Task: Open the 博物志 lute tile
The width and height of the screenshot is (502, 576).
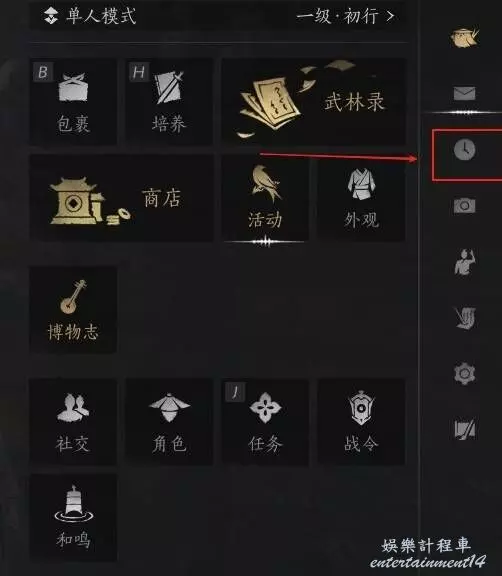Action: 73,310
